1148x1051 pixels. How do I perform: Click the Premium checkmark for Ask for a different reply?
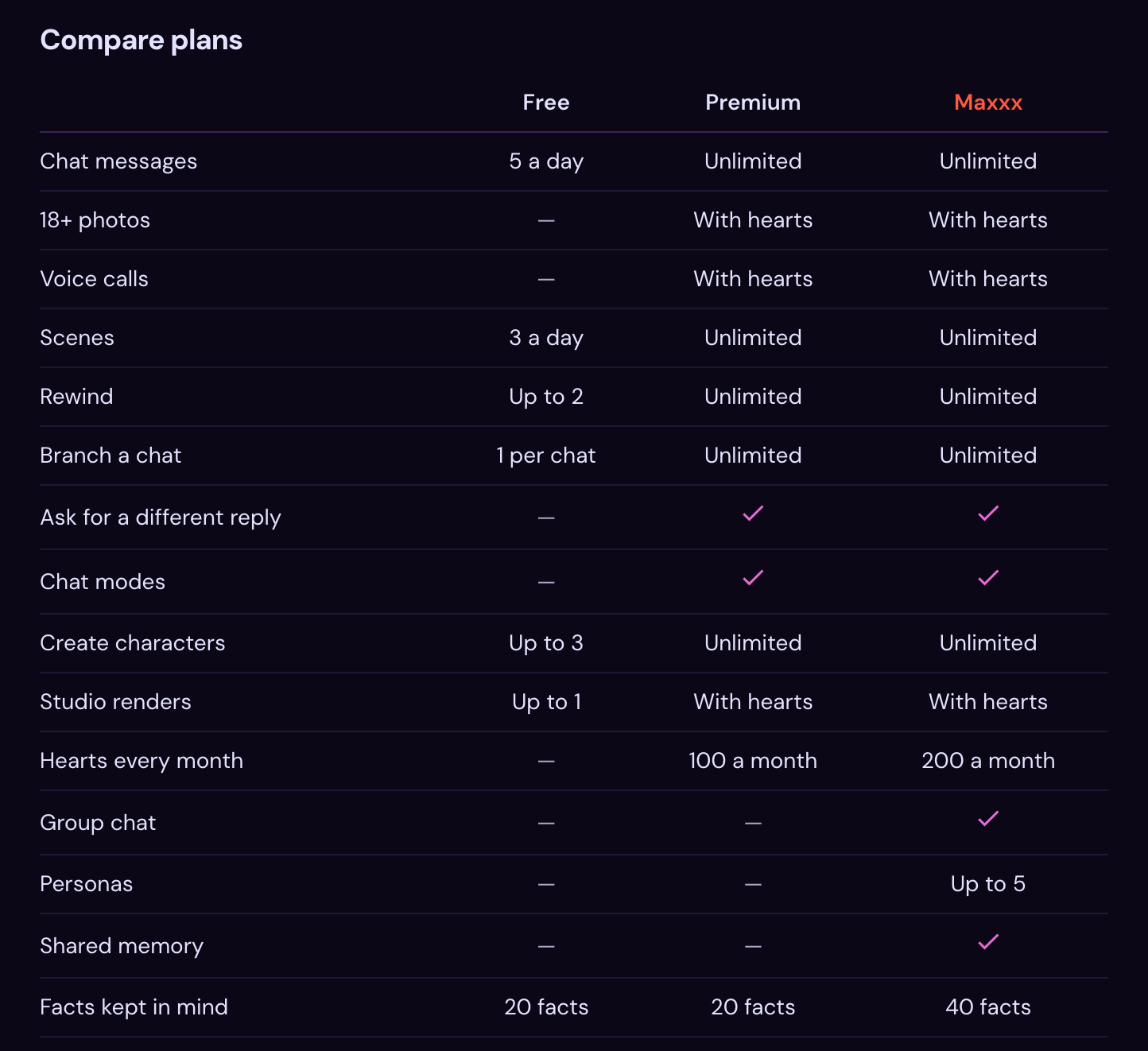coord(753,514)
